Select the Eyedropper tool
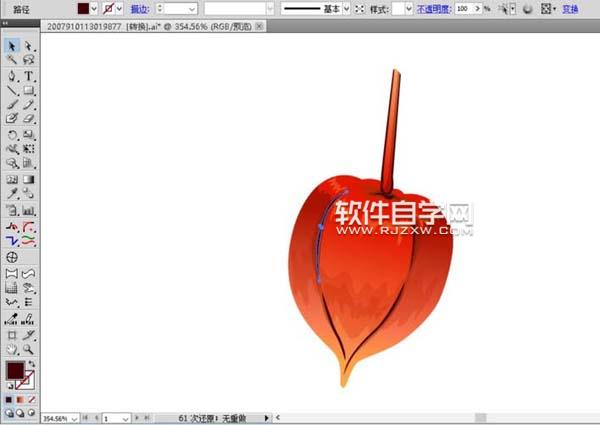Viewport: 600px width, 425px height. tap(12, 194)
